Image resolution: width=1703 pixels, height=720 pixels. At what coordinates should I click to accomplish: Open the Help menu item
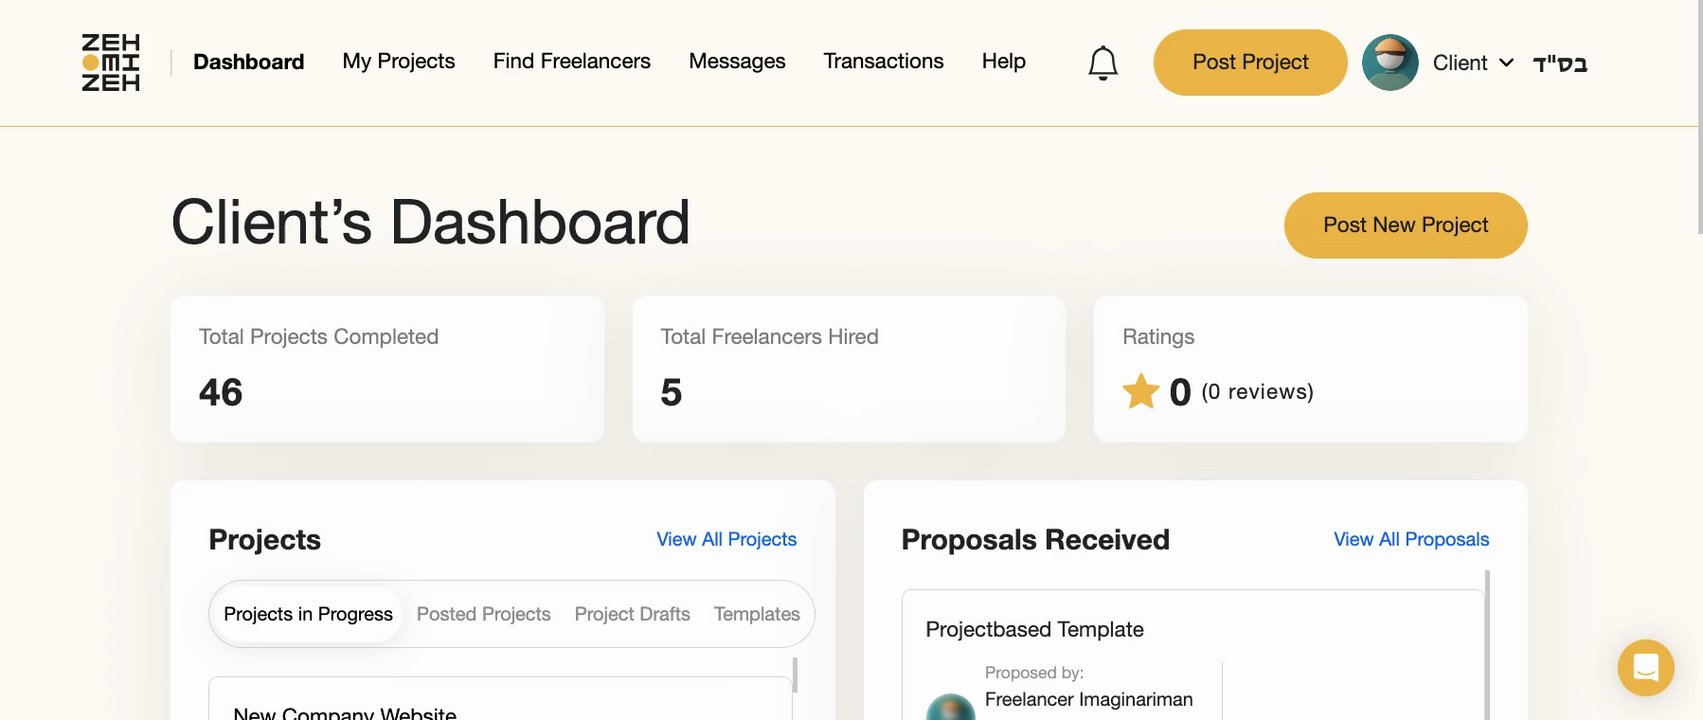coord(1003,62)
